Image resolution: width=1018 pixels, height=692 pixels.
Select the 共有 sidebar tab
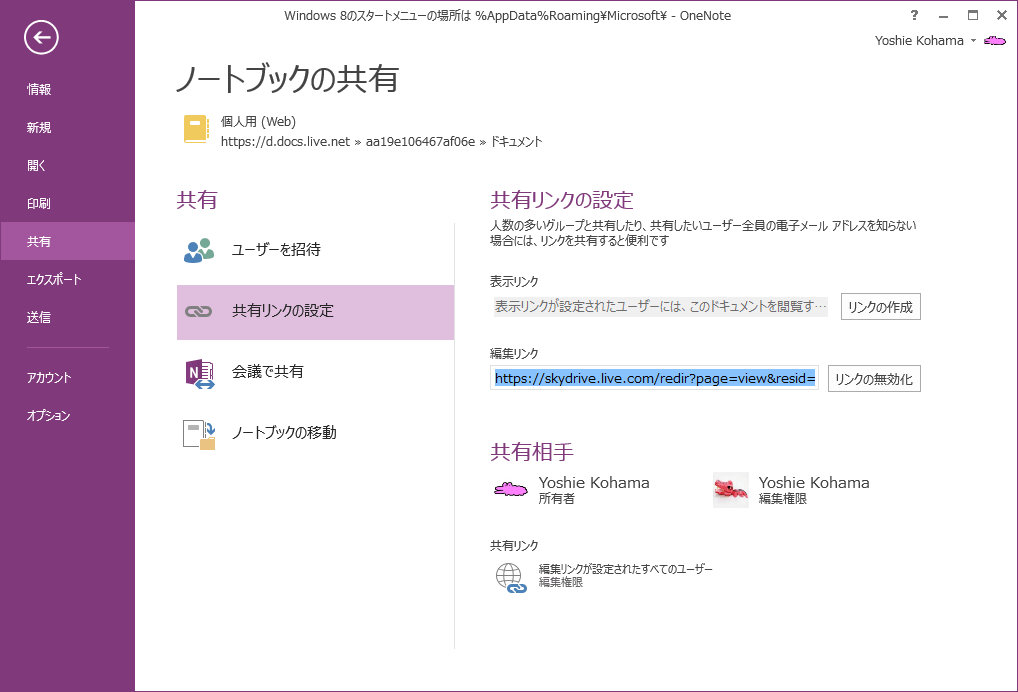(68, 241)
